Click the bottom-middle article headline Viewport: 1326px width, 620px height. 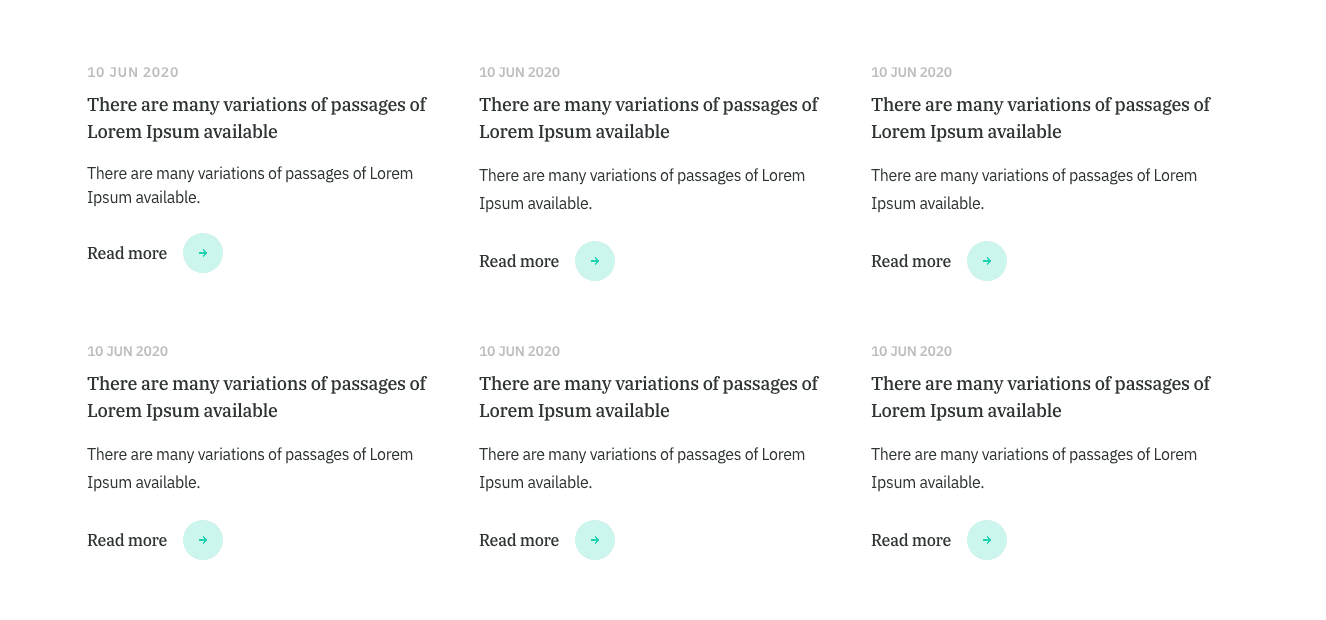point(648,397)
